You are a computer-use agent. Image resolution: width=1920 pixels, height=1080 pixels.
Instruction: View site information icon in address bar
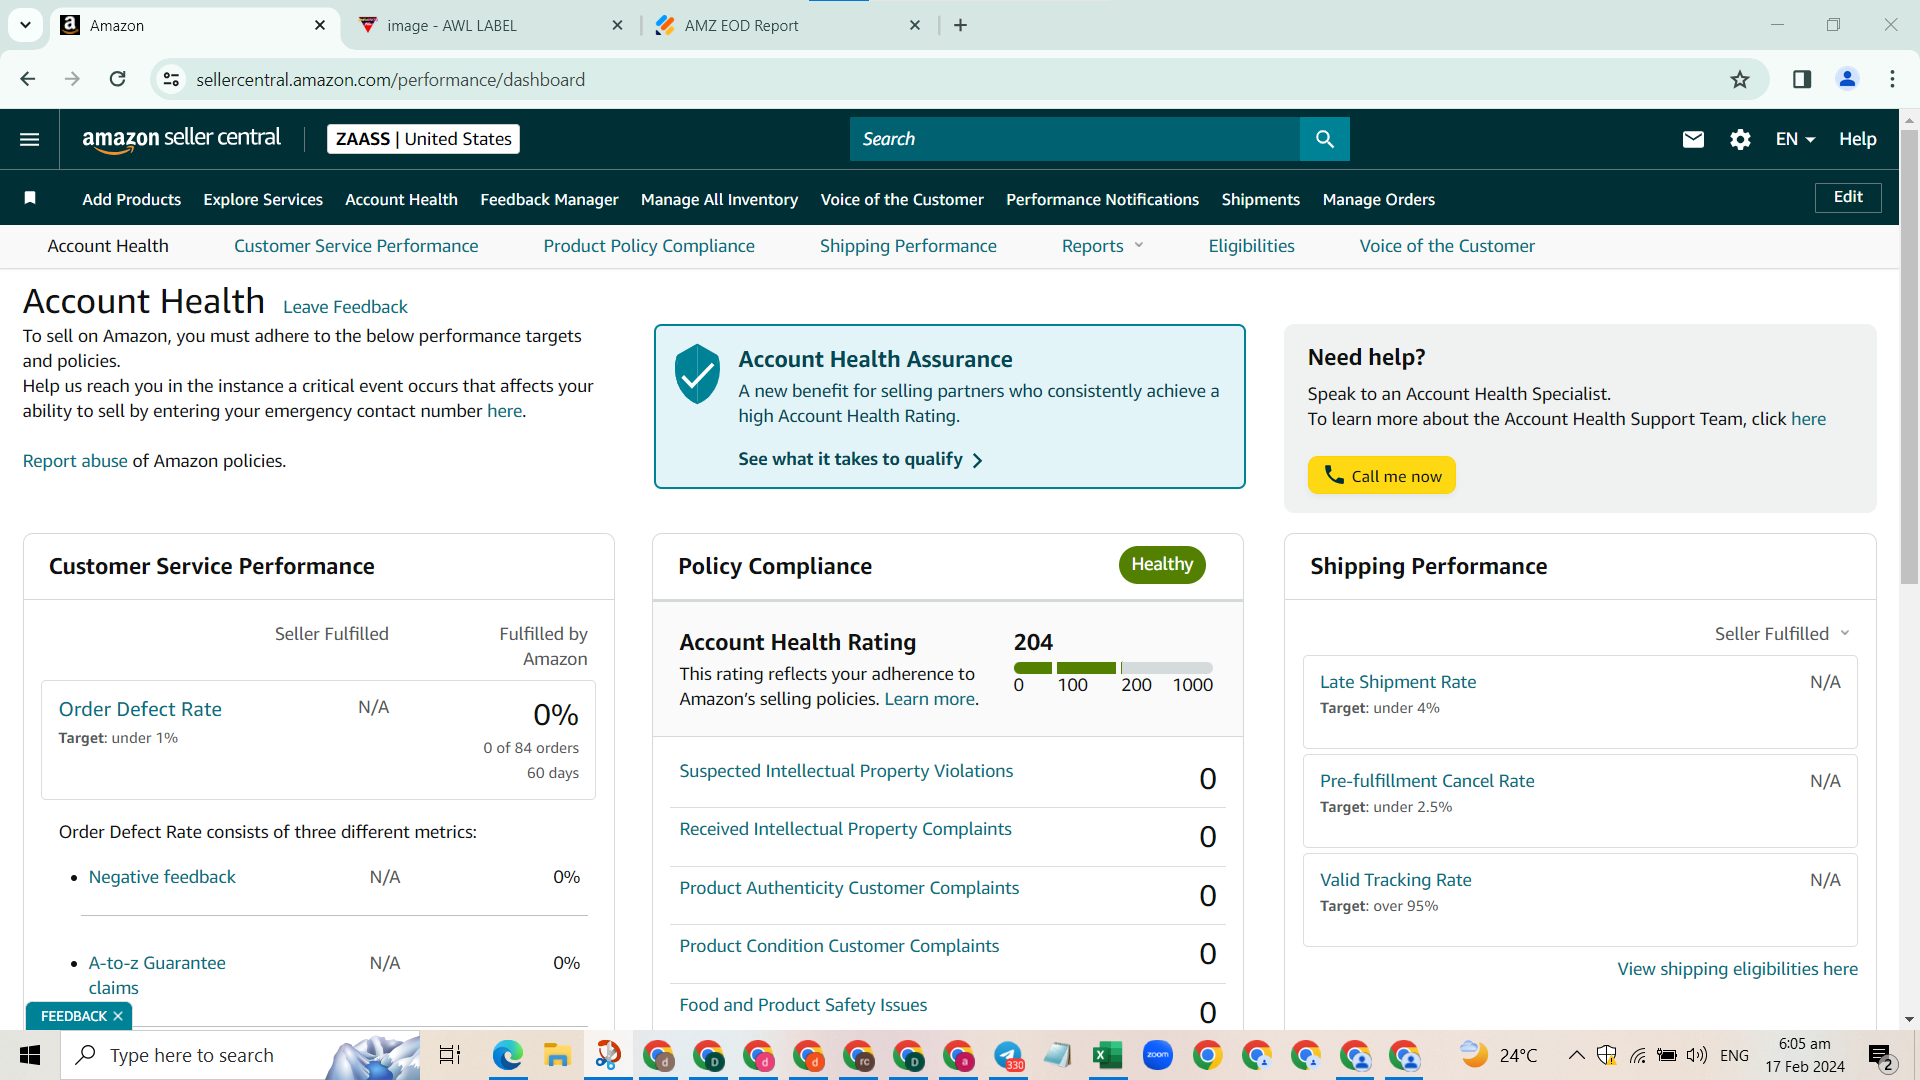coord(172,79)
